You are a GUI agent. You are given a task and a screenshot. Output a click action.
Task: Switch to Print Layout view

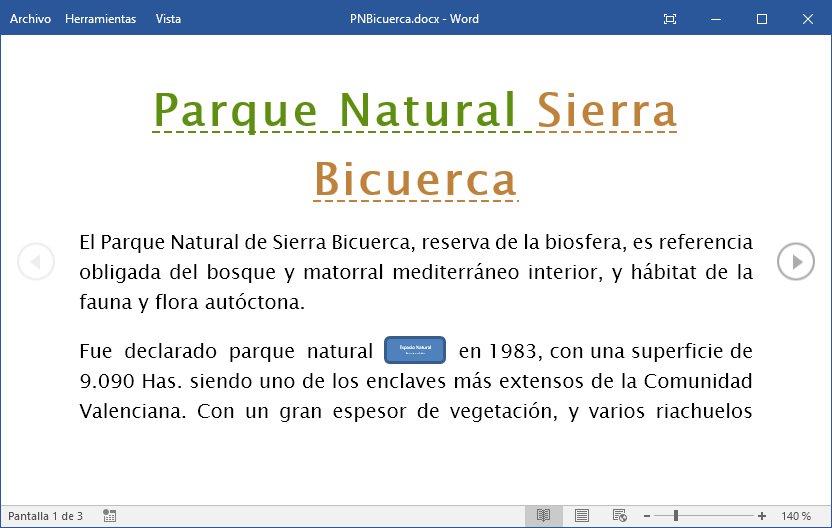(582, 516)
